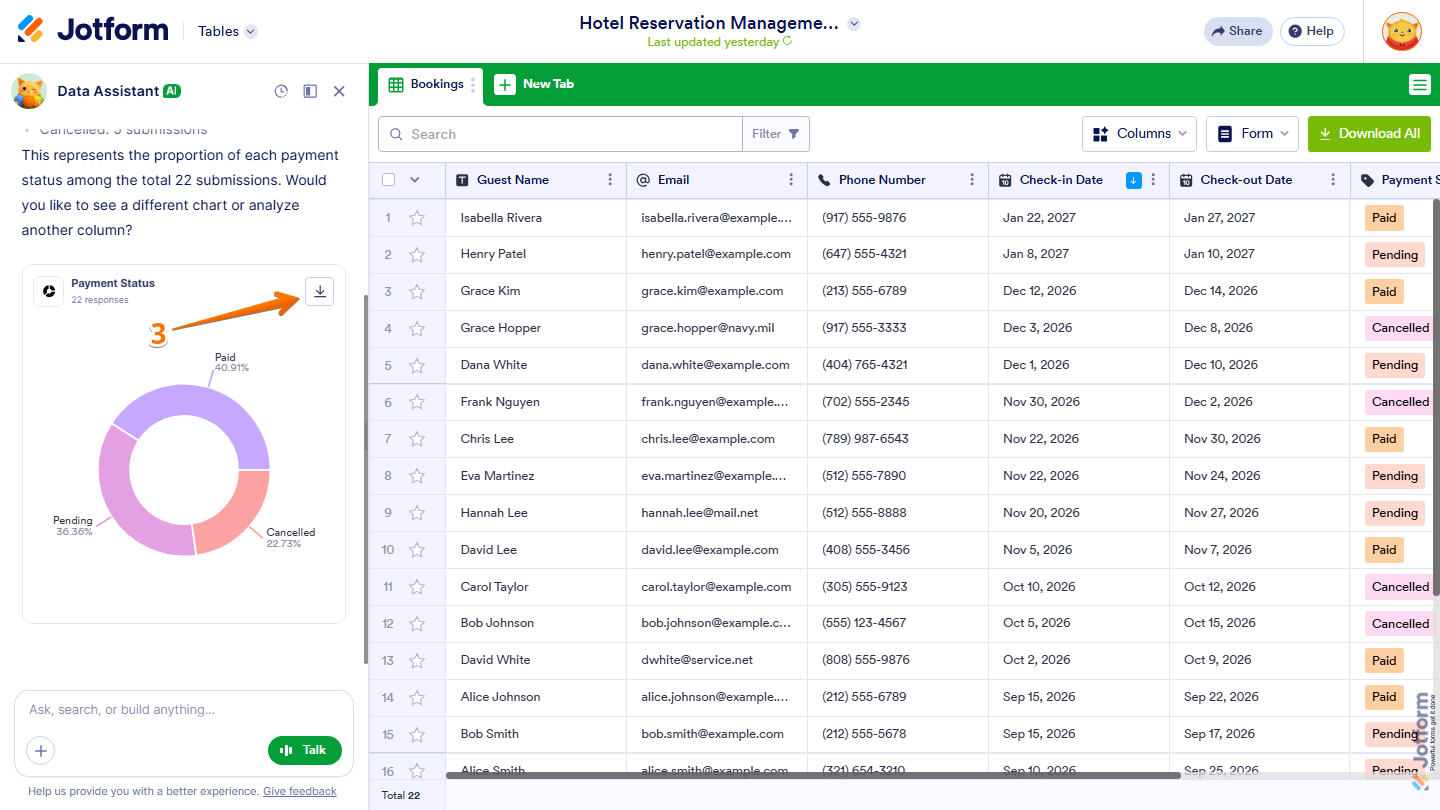The width and height of the screenshot is (1440, 810).
Task: Star the Isabella Rivera row
Action: (x=417, y=218)
